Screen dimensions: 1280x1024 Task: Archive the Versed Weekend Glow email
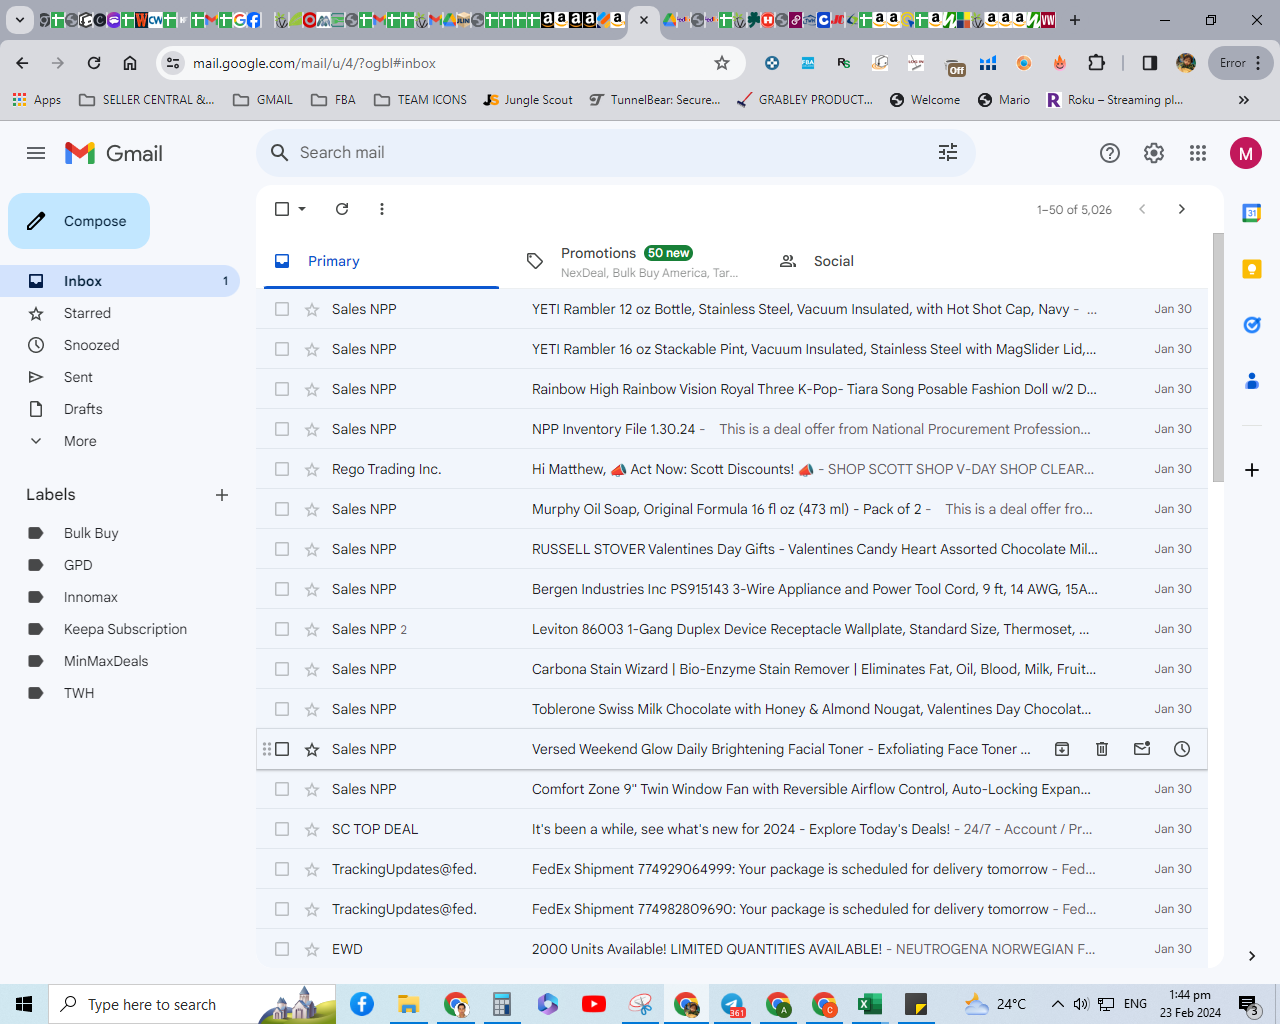(x=1062, y=749)
